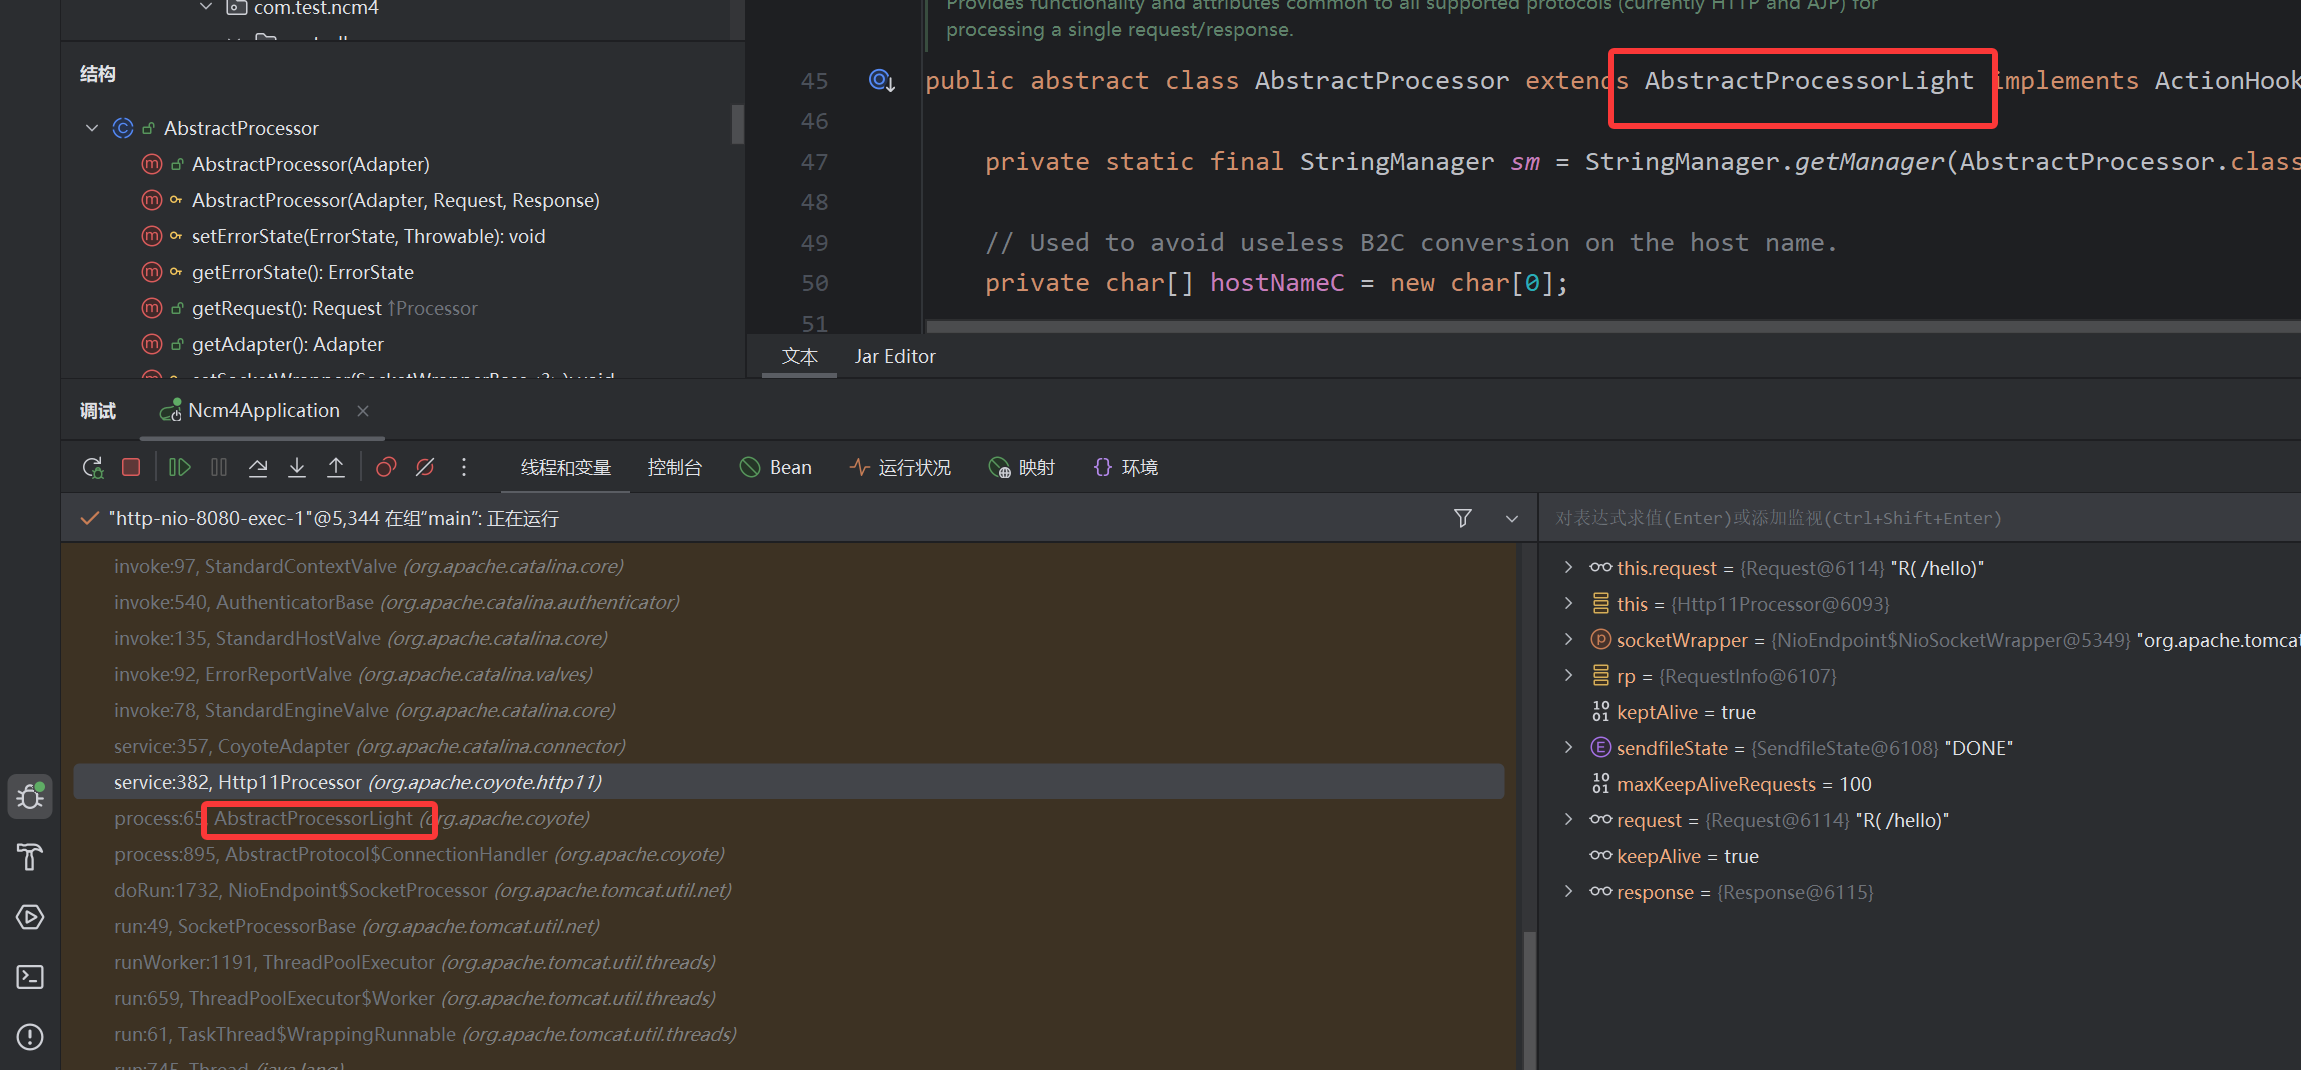Click the Rerun debug session icon
Viewport: 2301px width, 1070px height.
[92, 467]
